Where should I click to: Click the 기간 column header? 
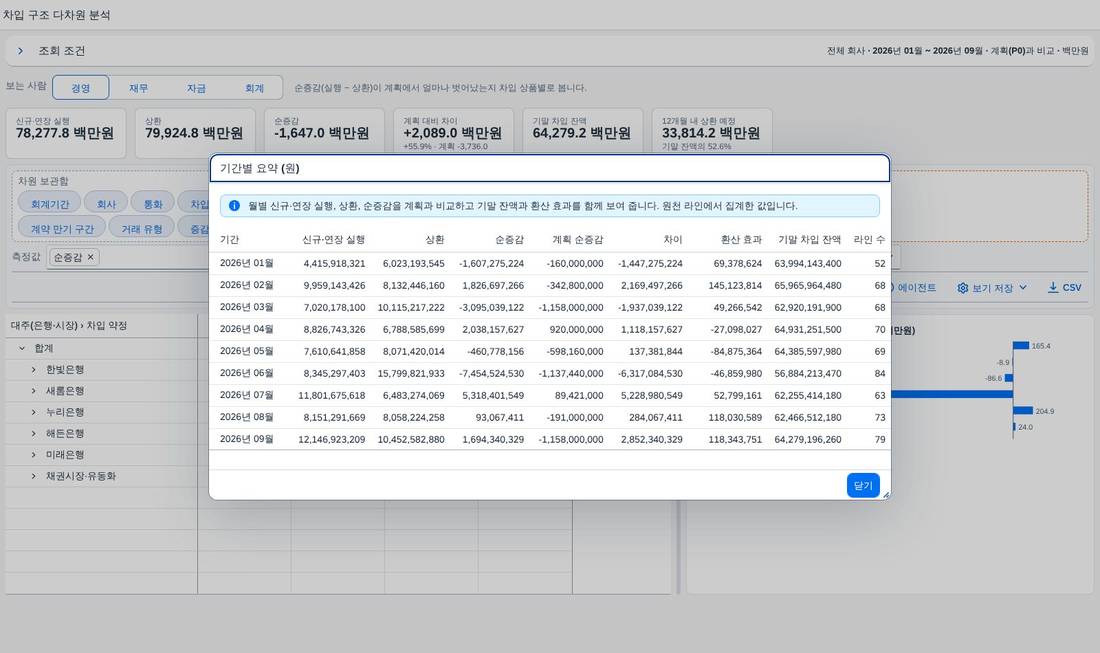[x=229, y=239]
